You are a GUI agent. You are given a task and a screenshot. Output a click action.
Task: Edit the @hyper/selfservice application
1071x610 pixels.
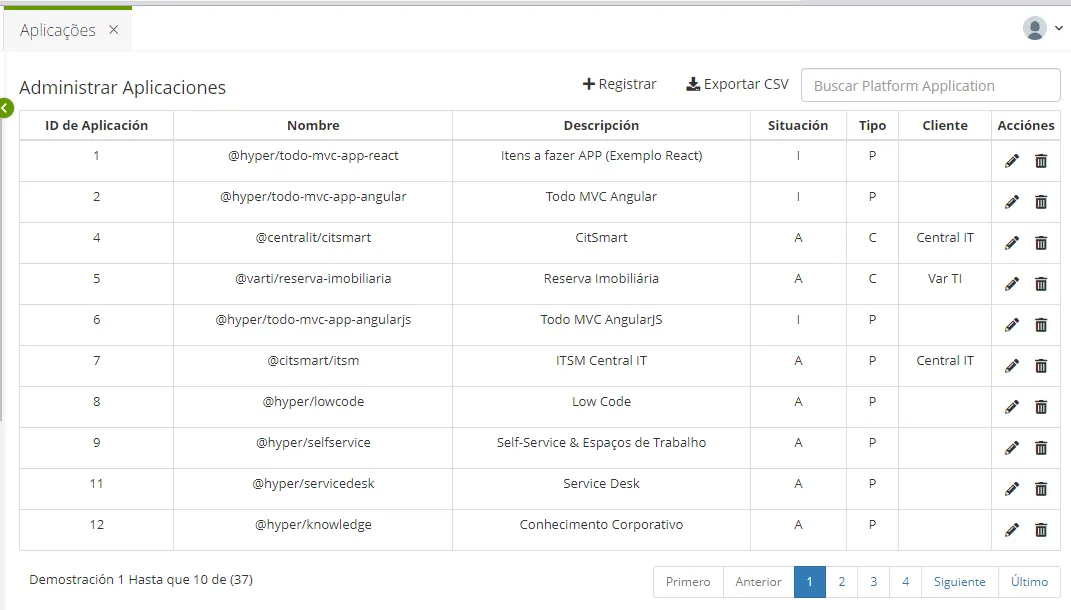click(1012, 448)
